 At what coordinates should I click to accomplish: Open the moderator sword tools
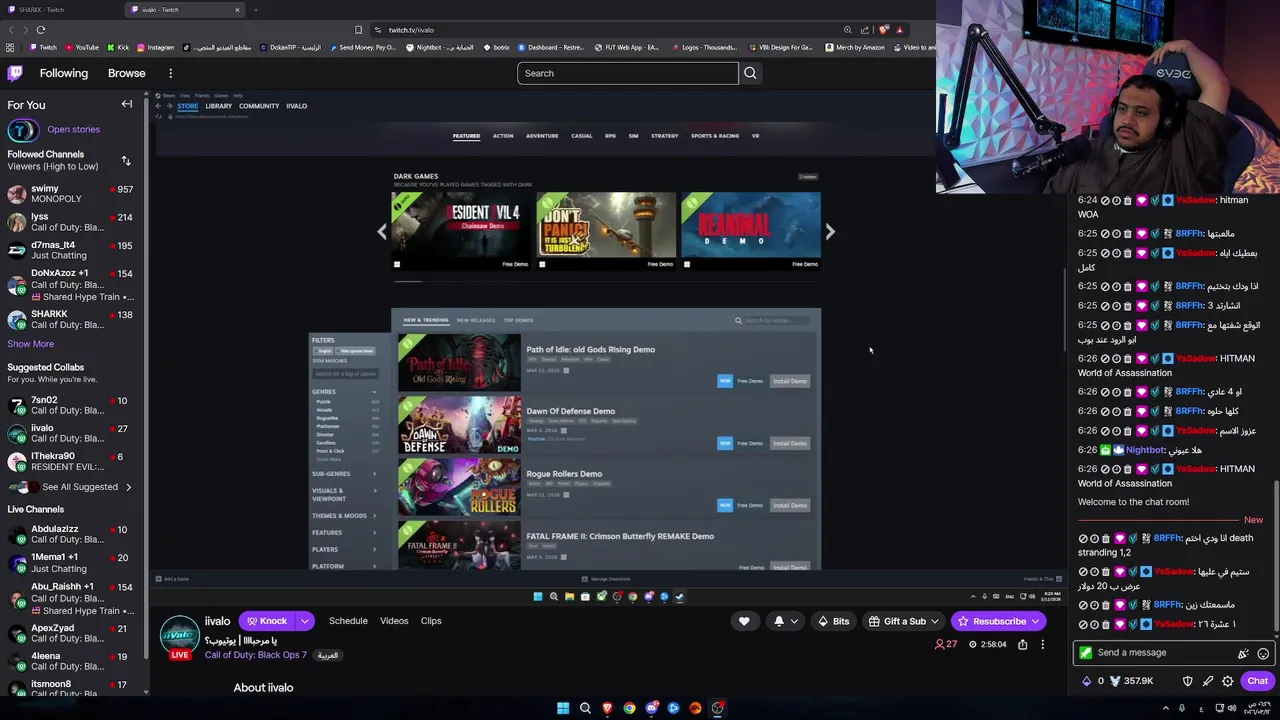[x=1207, y=681]
